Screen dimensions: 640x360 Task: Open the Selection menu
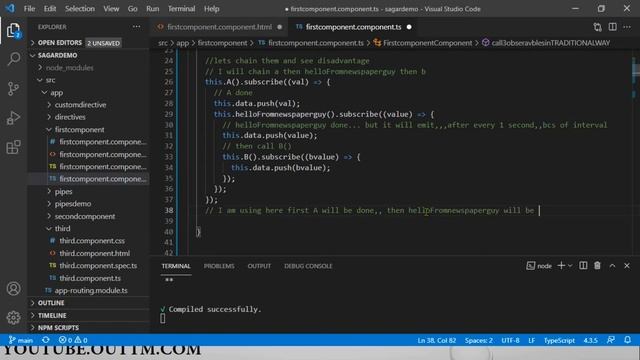[80, 9]
